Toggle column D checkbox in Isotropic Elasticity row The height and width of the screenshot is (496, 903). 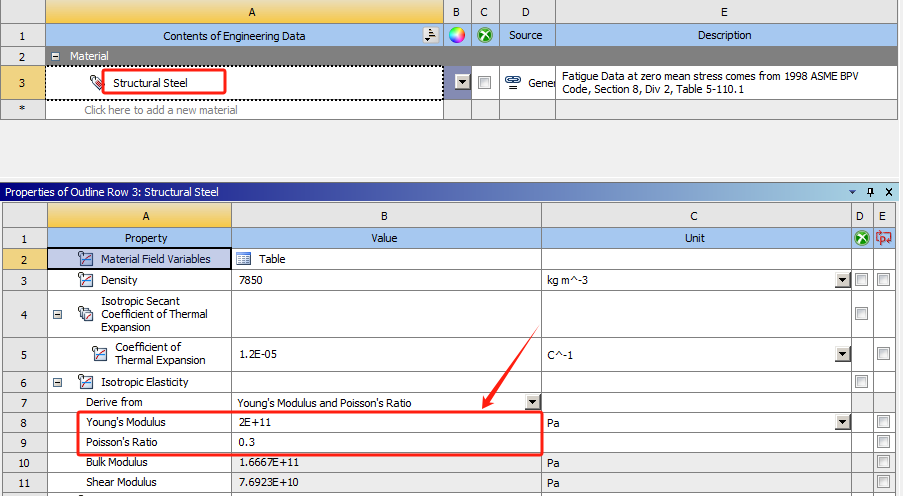point(862,381)
